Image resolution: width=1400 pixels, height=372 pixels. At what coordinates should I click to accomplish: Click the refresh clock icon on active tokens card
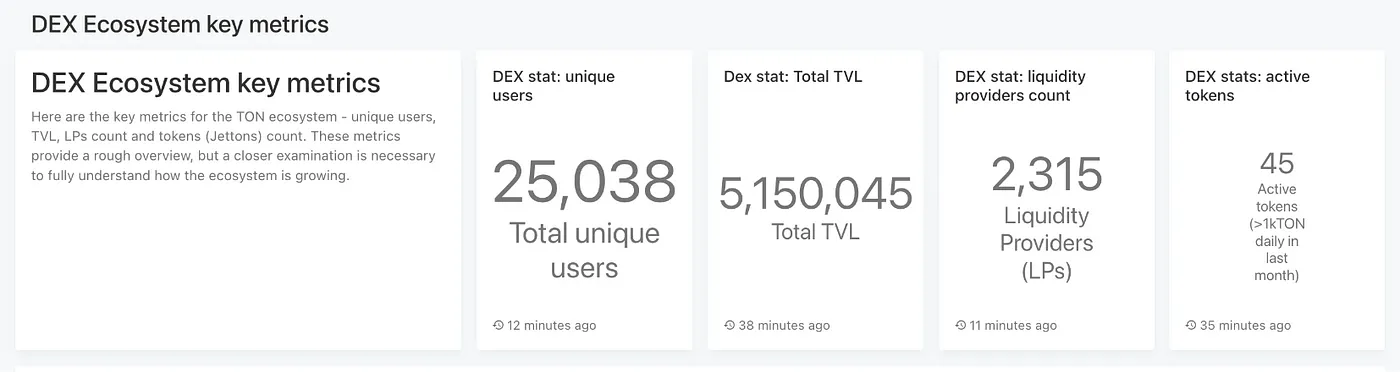[1190, 325]
